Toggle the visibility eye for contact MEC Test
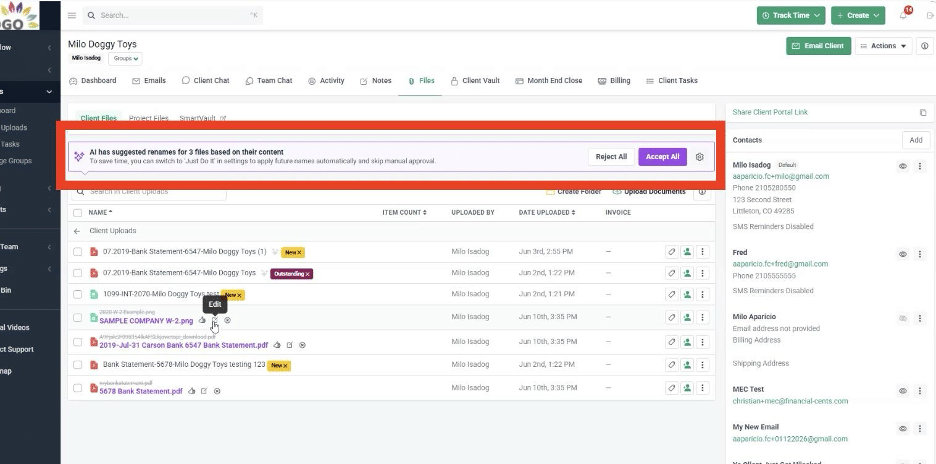This screenshot has width=936, height=464. [x=903, y=391]
